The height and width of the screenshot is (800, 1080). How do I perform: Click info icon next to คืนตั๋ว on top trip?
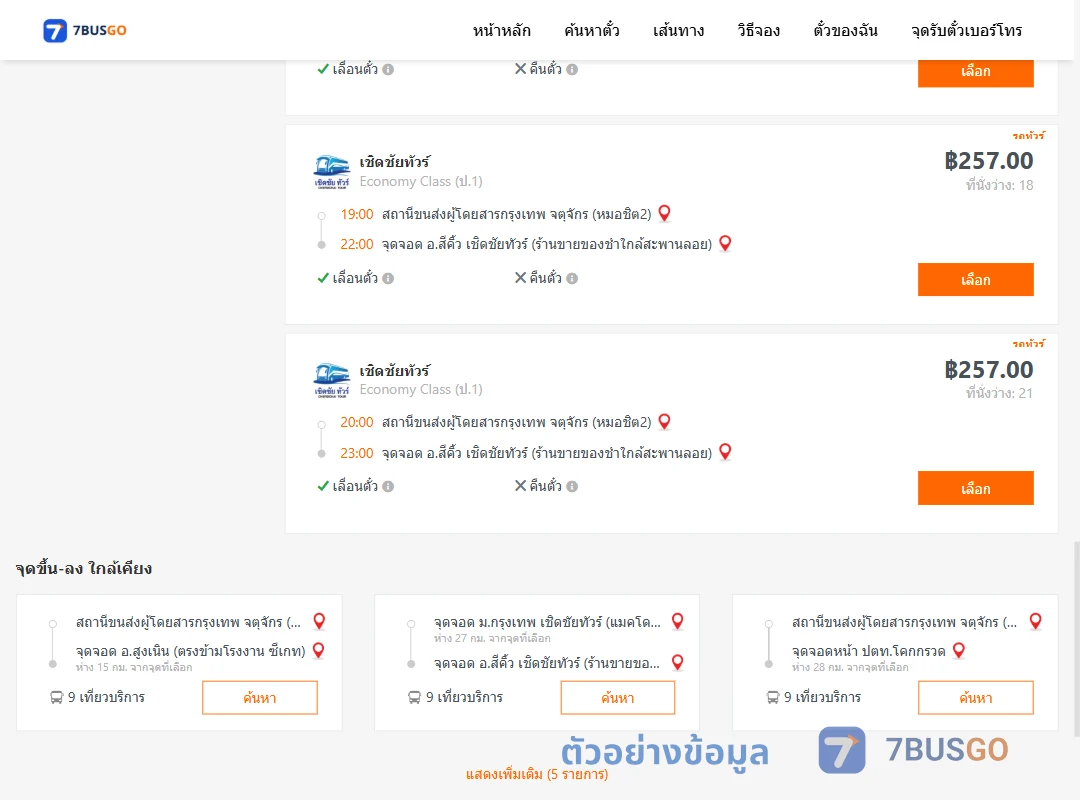click(x=572, y=70)
